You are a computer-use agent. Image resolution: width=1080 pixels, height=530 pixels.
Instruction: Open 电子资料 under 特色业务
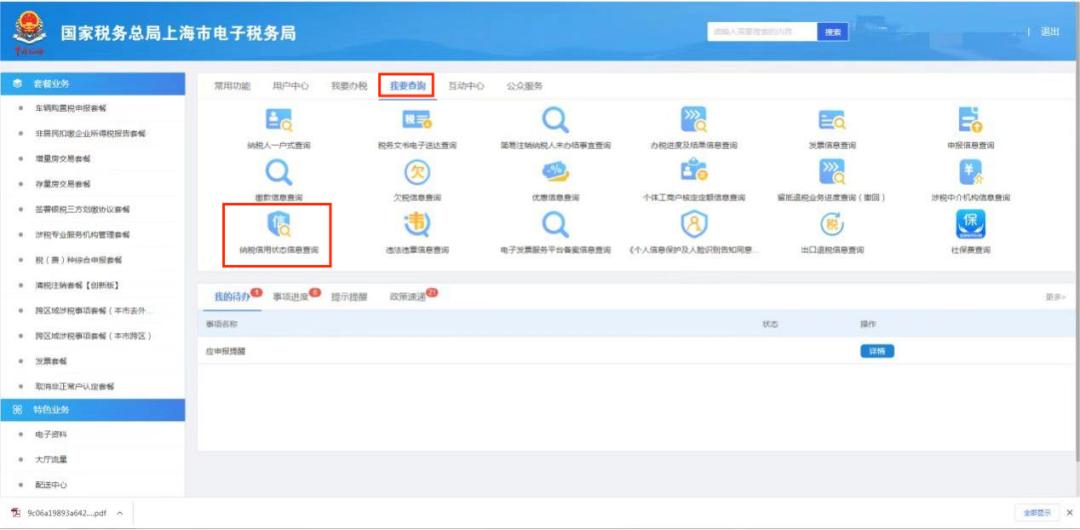[52, 435]
